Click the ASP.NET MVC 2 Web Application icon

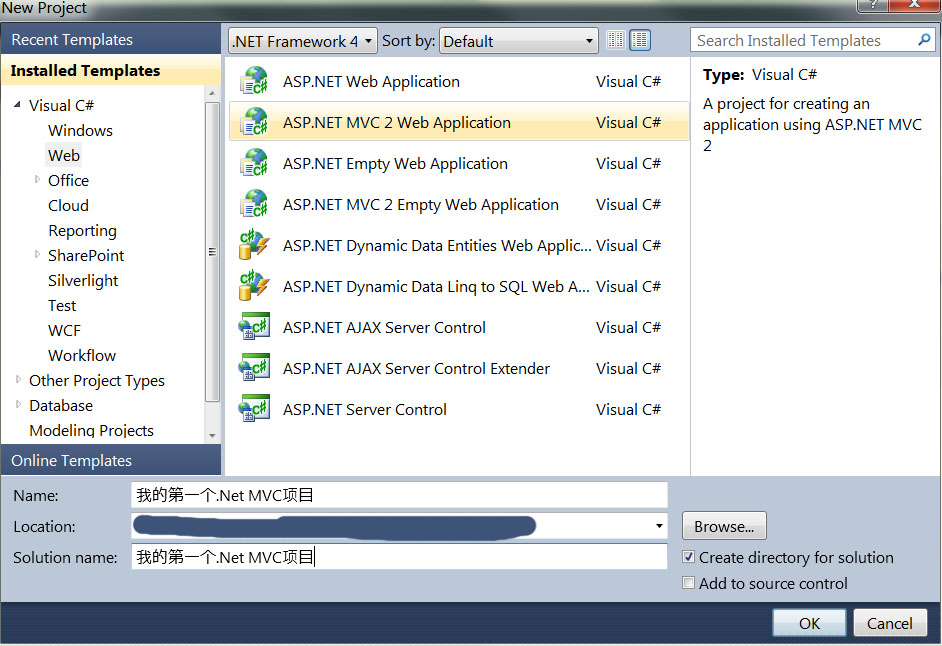tap(254, 122)
